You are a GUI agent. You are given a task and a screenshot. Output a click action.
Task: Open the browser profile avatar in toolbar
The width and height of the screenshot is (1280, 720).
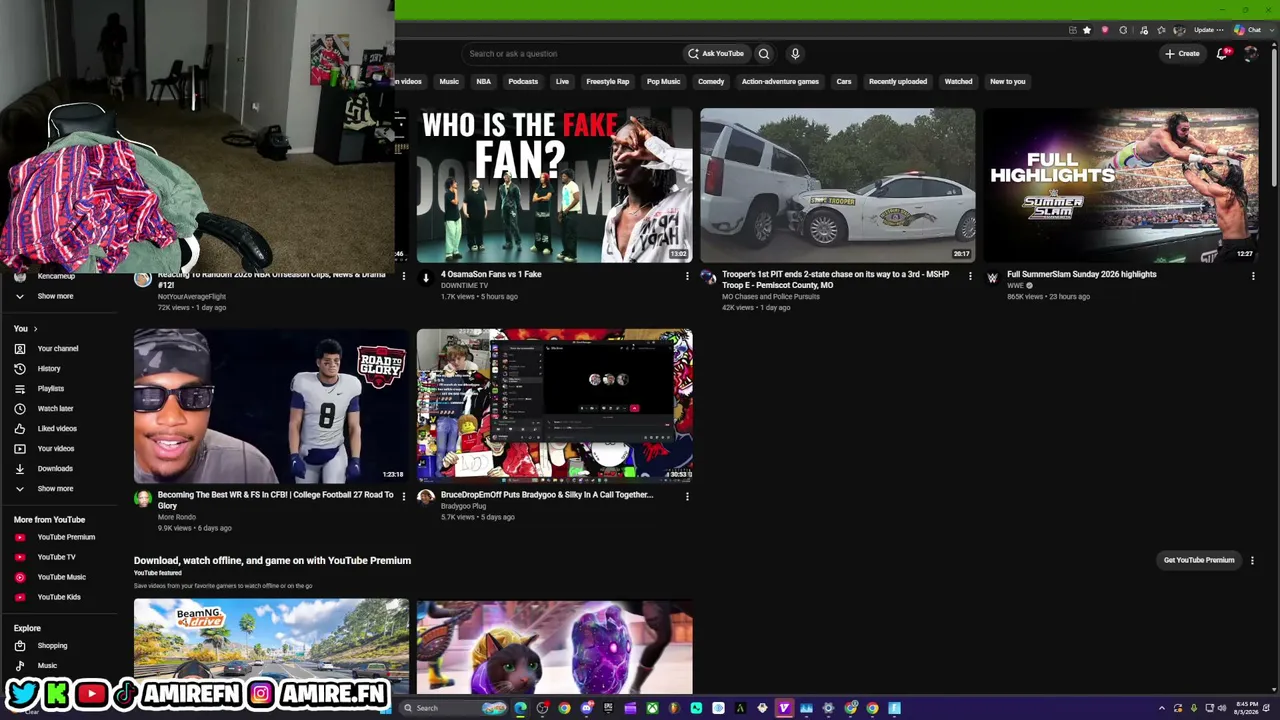1180,30
